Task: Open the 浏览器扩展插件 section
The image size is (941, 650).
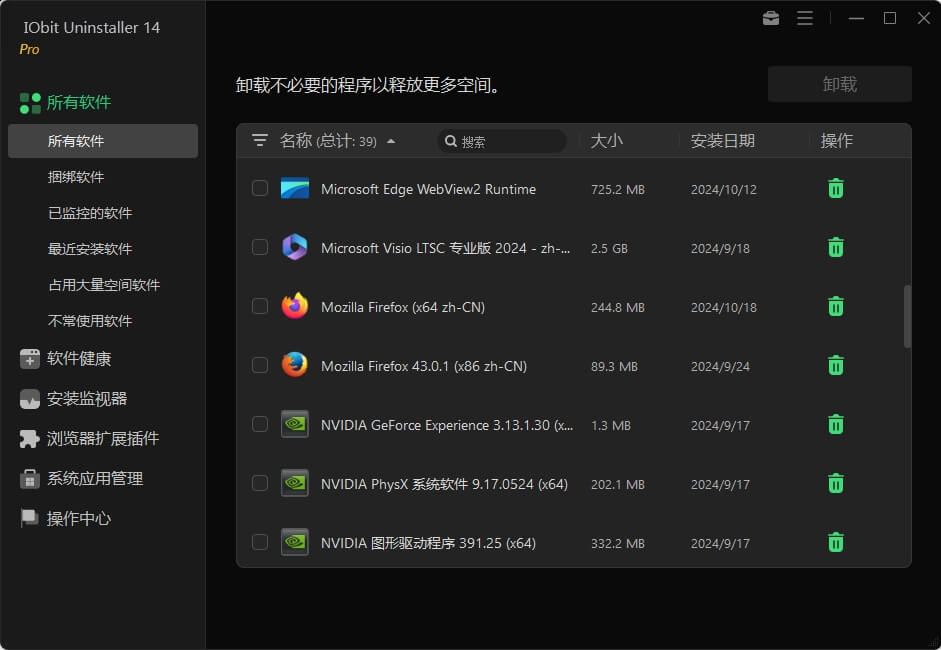Action: point(103,439)
